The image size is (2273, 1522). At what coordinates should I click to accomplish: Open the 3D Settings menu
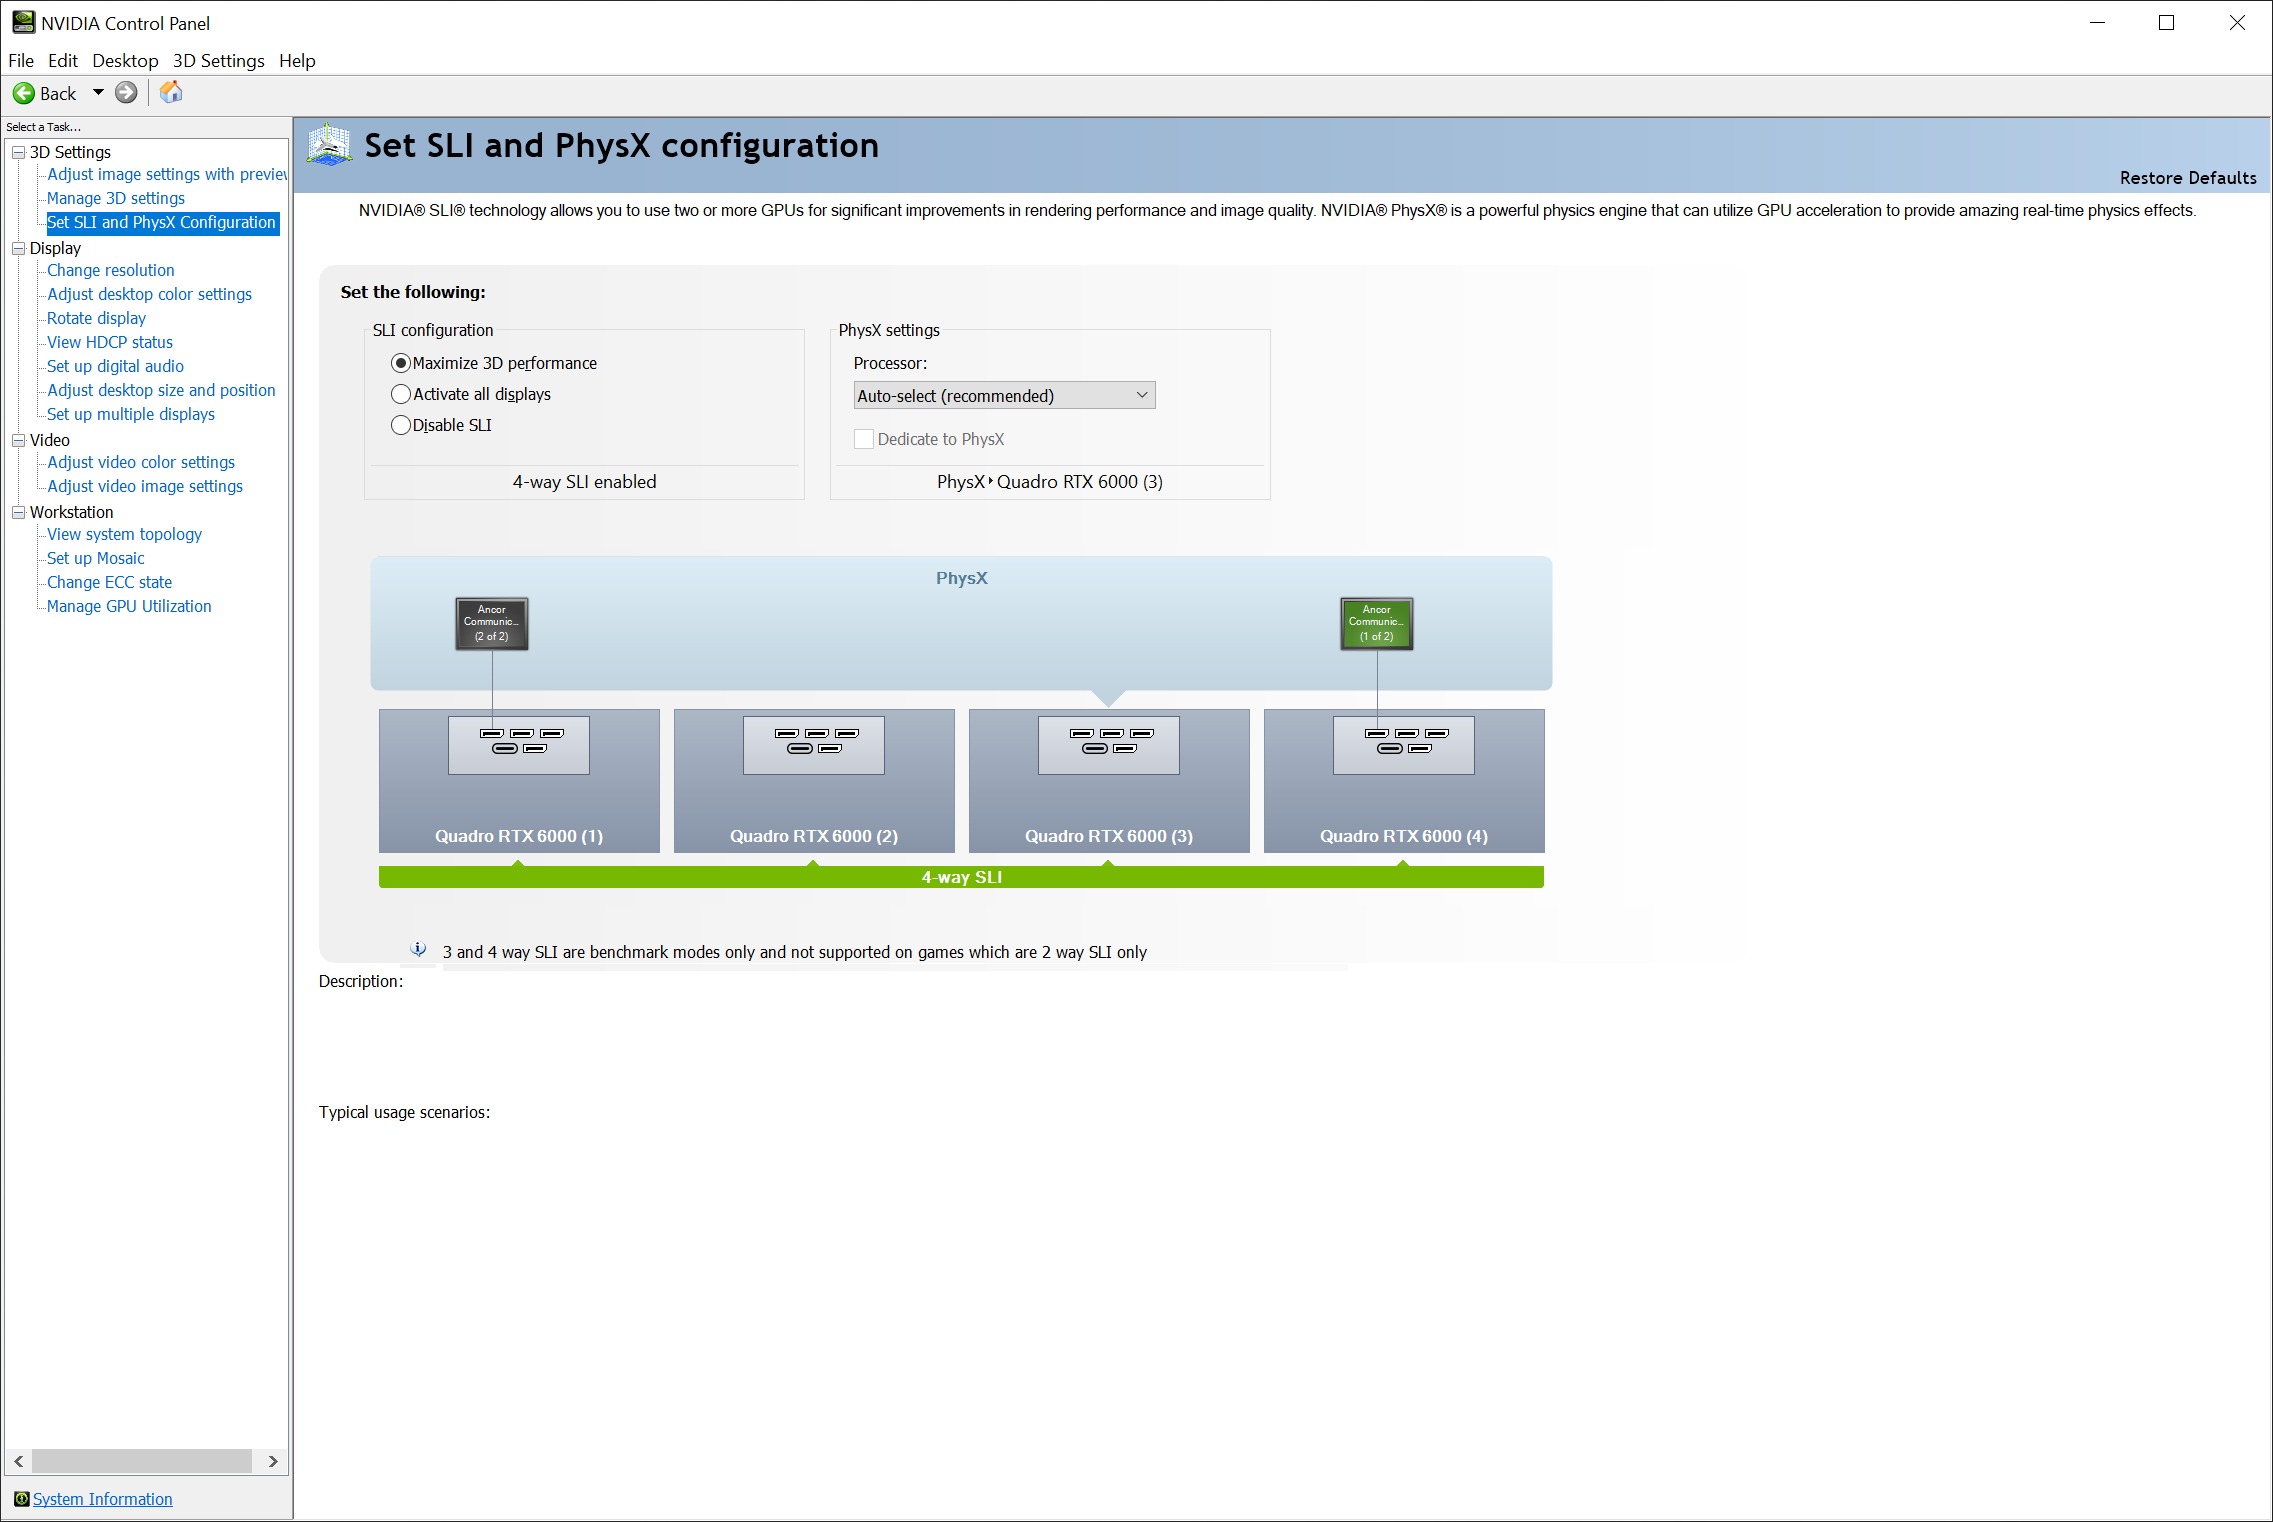[x=218, y=61]
